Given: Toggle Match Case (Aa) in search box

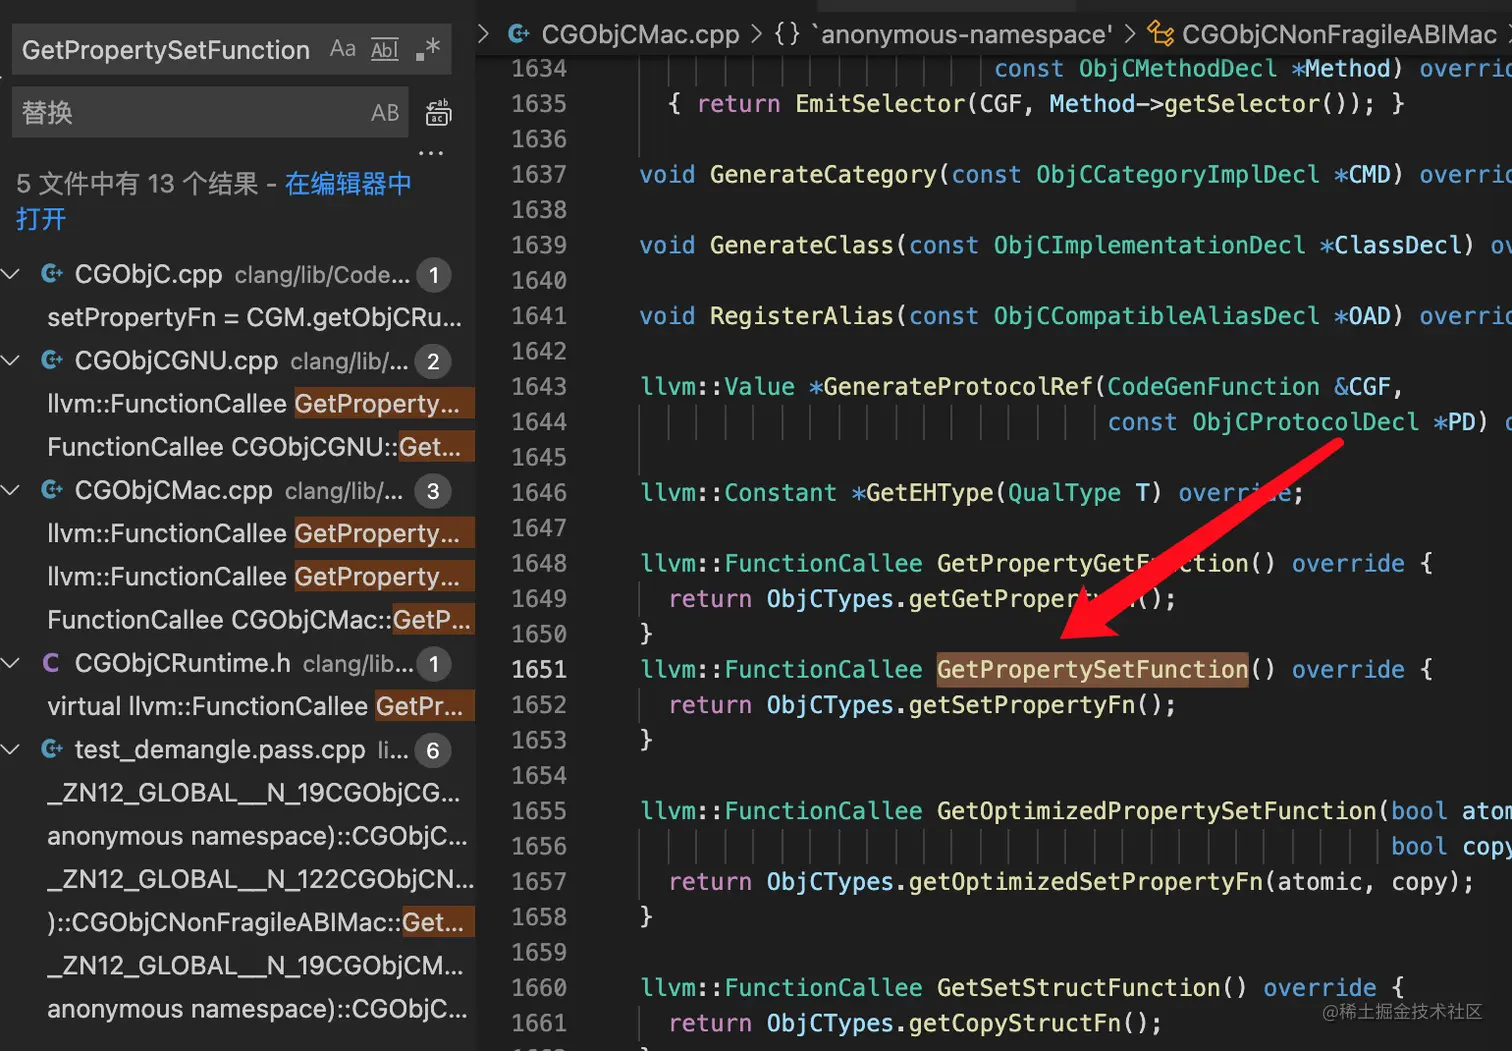Looking at the screenshot, I should click(342, 49).
